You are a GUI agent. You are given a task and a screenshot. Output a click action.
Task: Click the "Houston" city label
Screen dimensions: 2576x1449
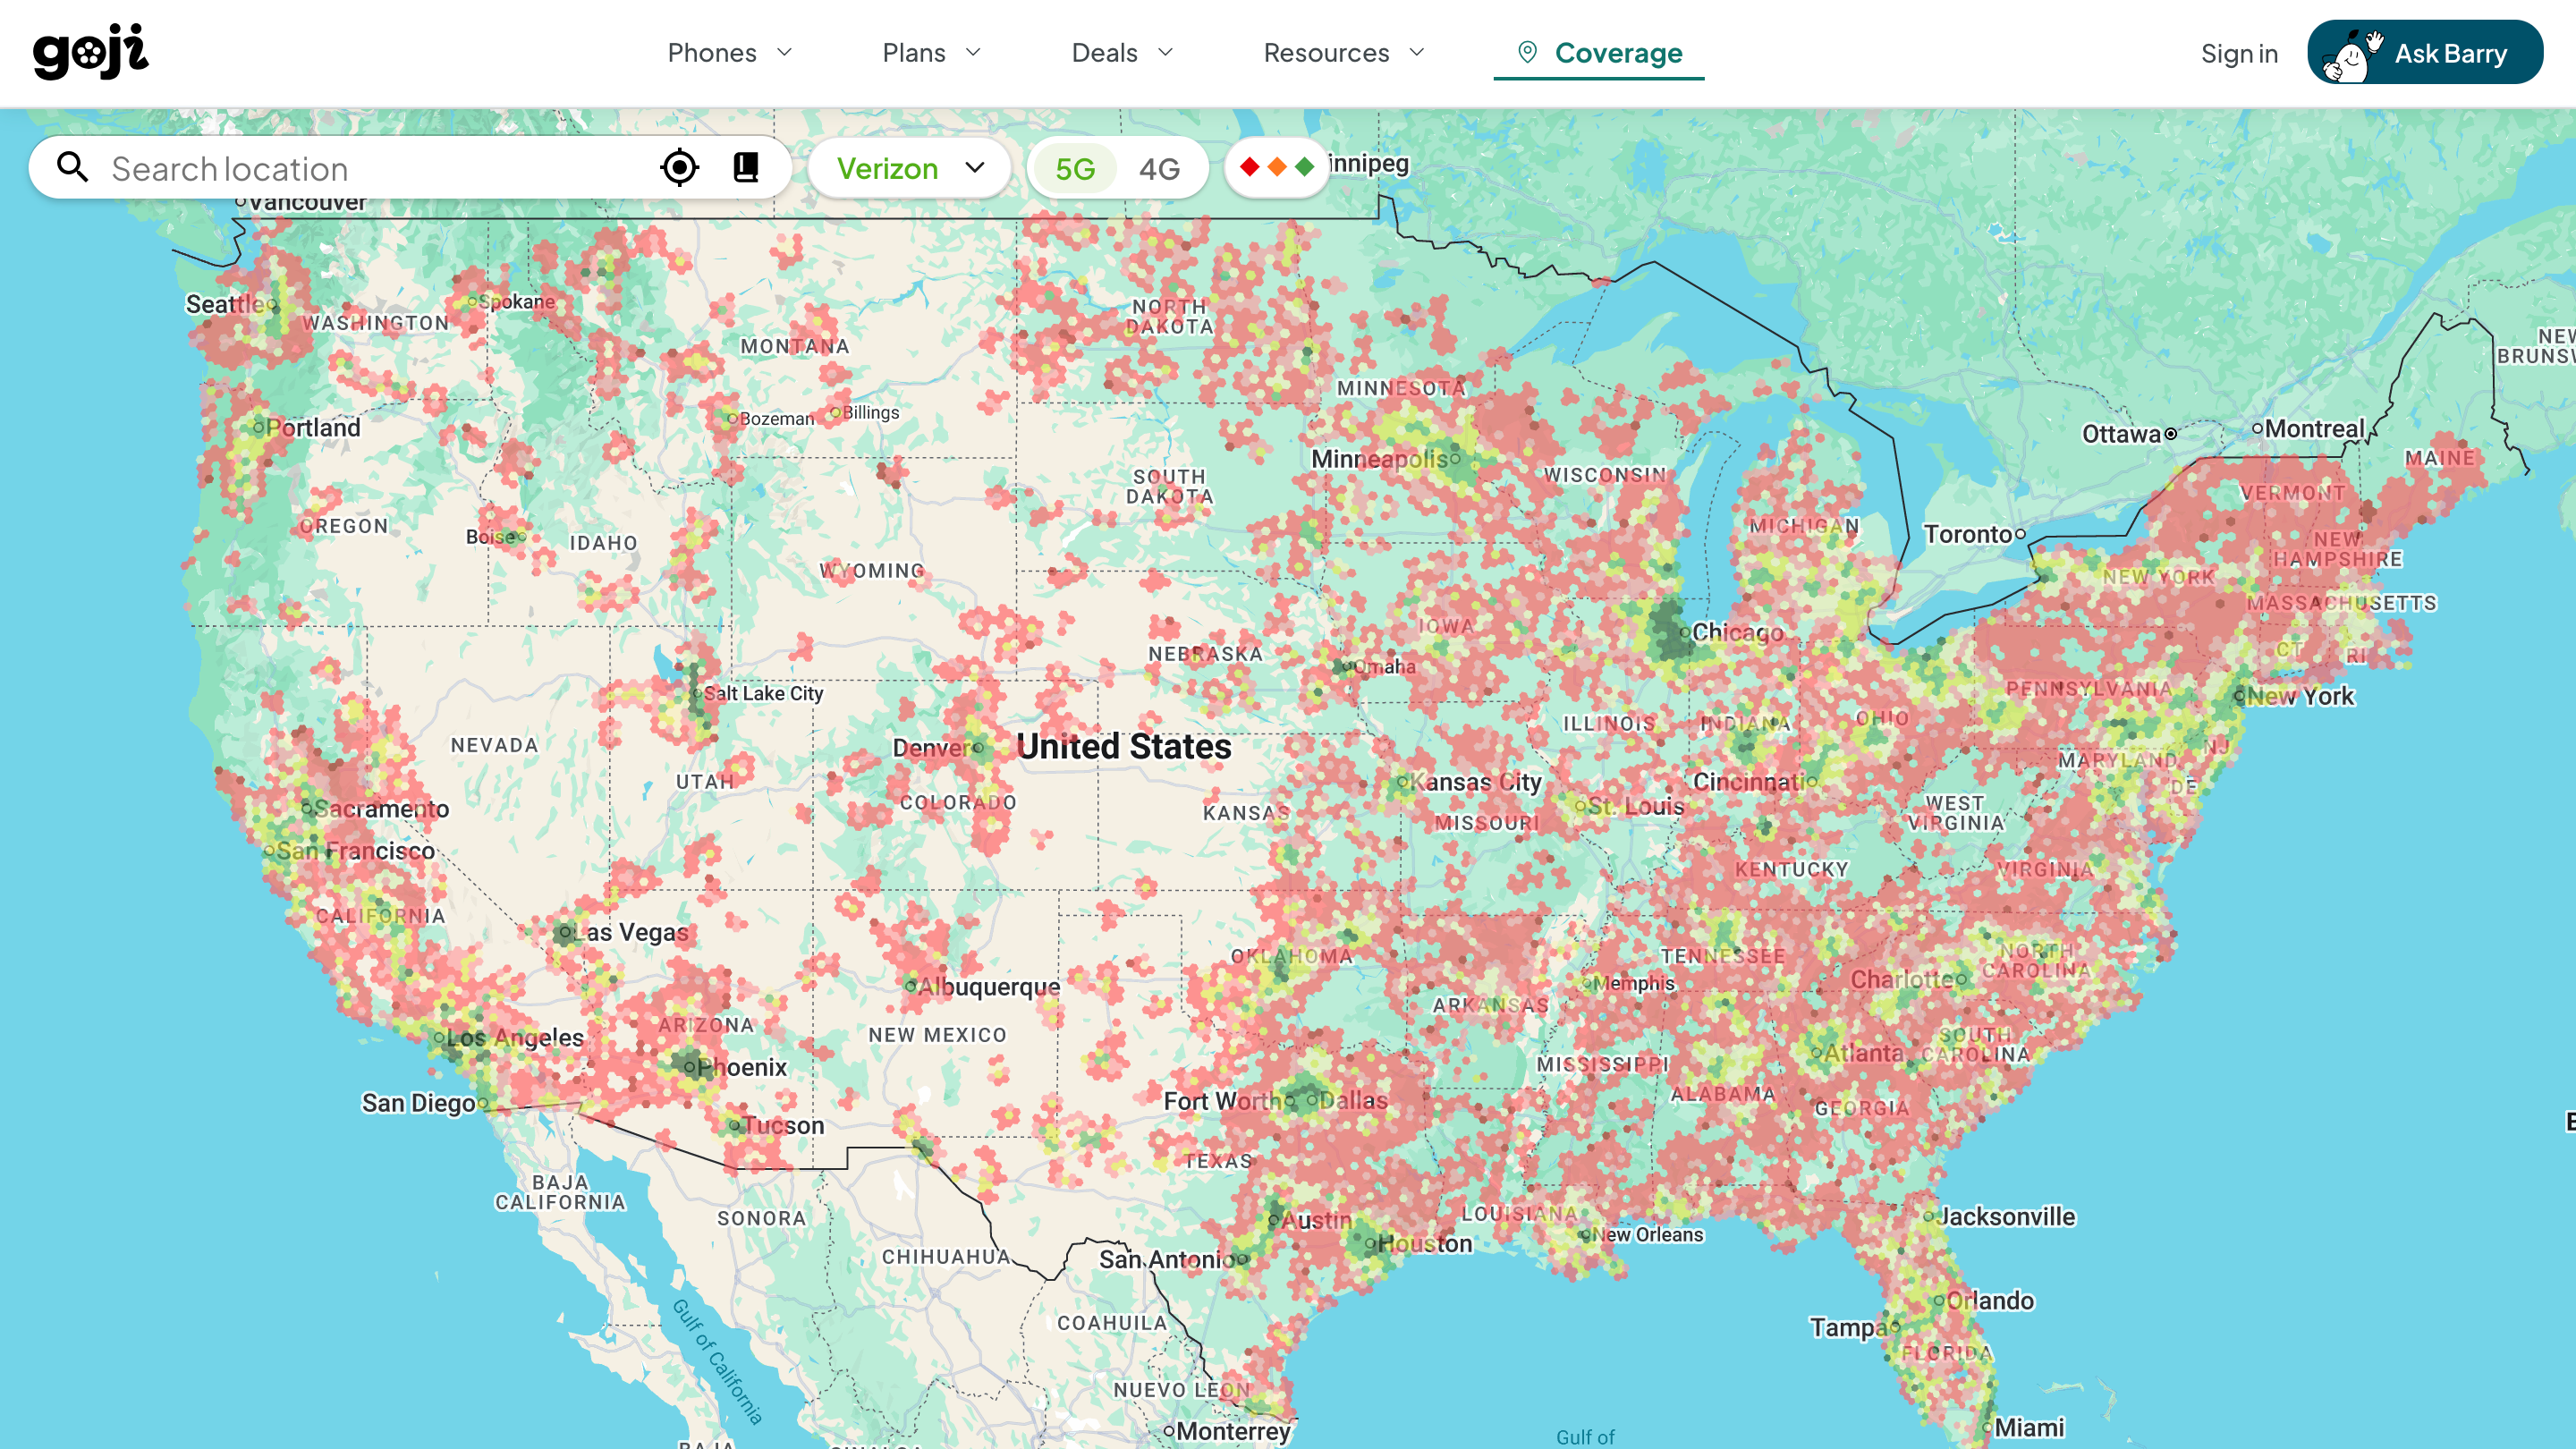[1425, 1244]
